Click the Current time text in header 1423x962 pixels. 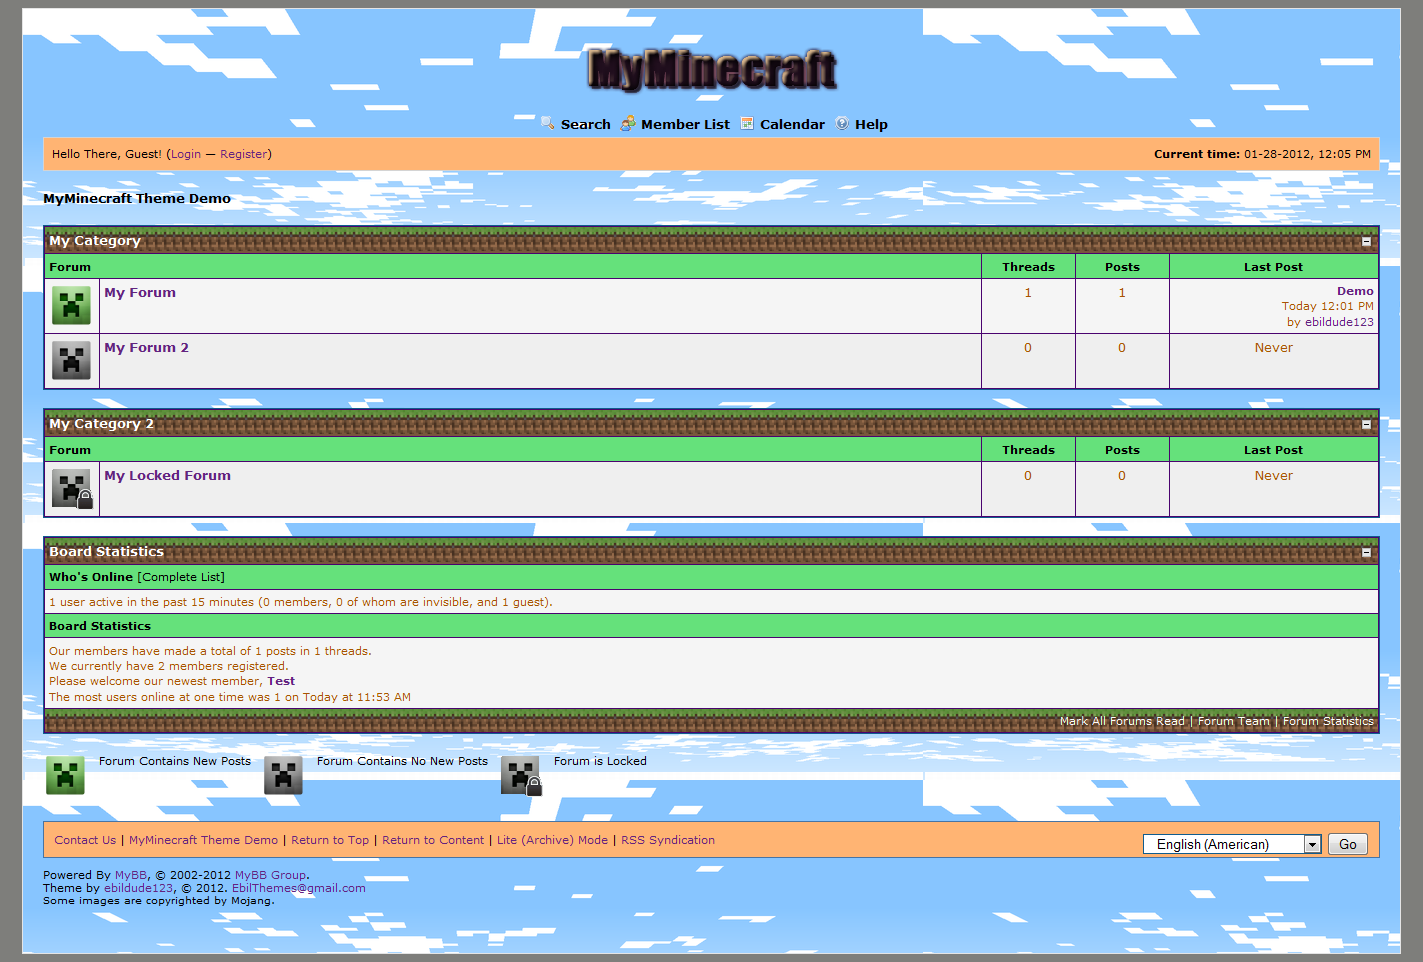tap(1262, 154)
